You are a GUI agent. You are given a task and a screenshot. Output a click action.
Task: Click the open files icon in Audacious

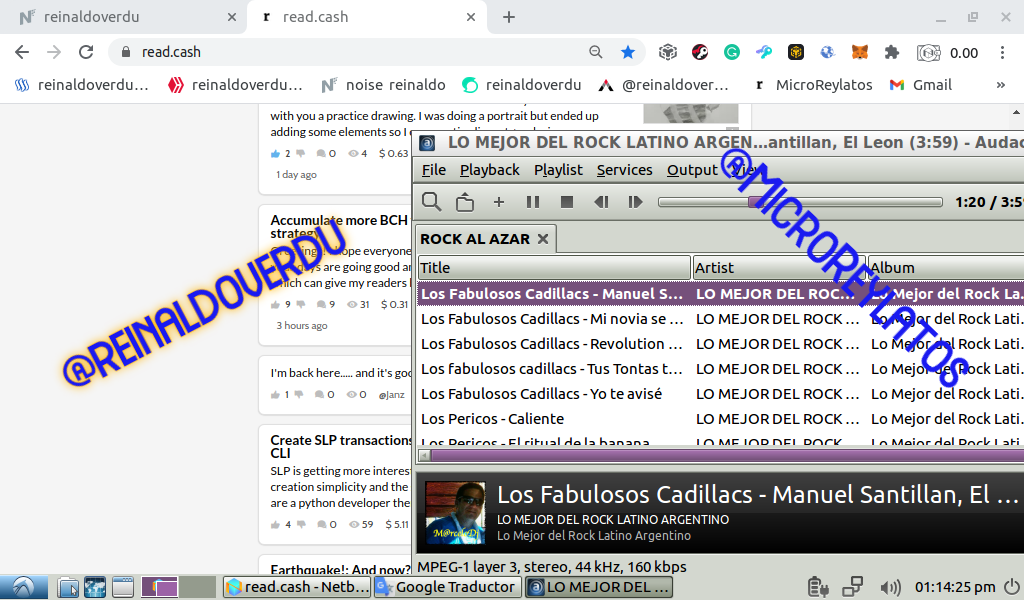tap(465, 202)
